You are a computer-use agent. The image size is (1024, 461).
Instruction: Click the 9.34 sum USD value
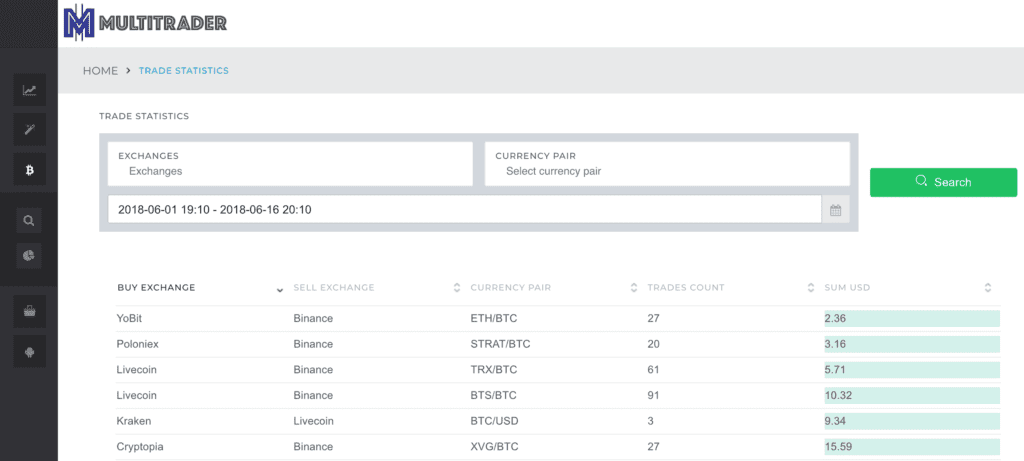pyautogui.click(x=835, y=421)
